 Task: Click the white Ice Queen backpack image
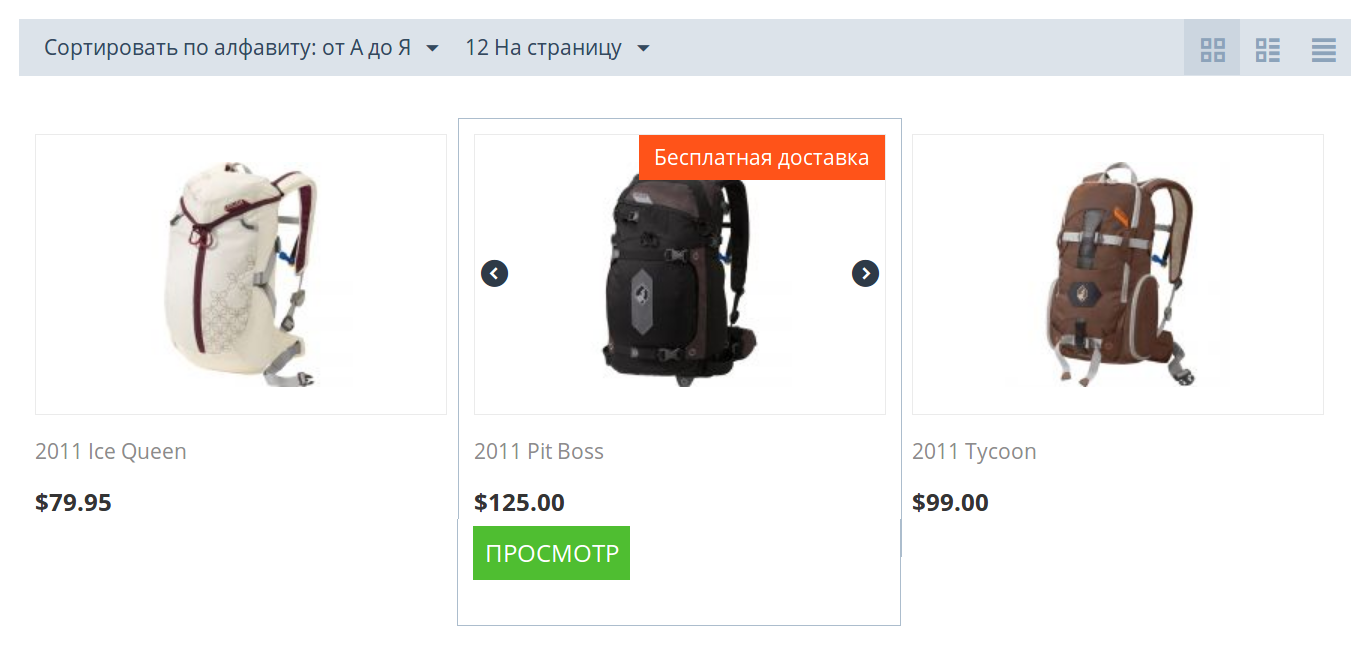(241, 274)
